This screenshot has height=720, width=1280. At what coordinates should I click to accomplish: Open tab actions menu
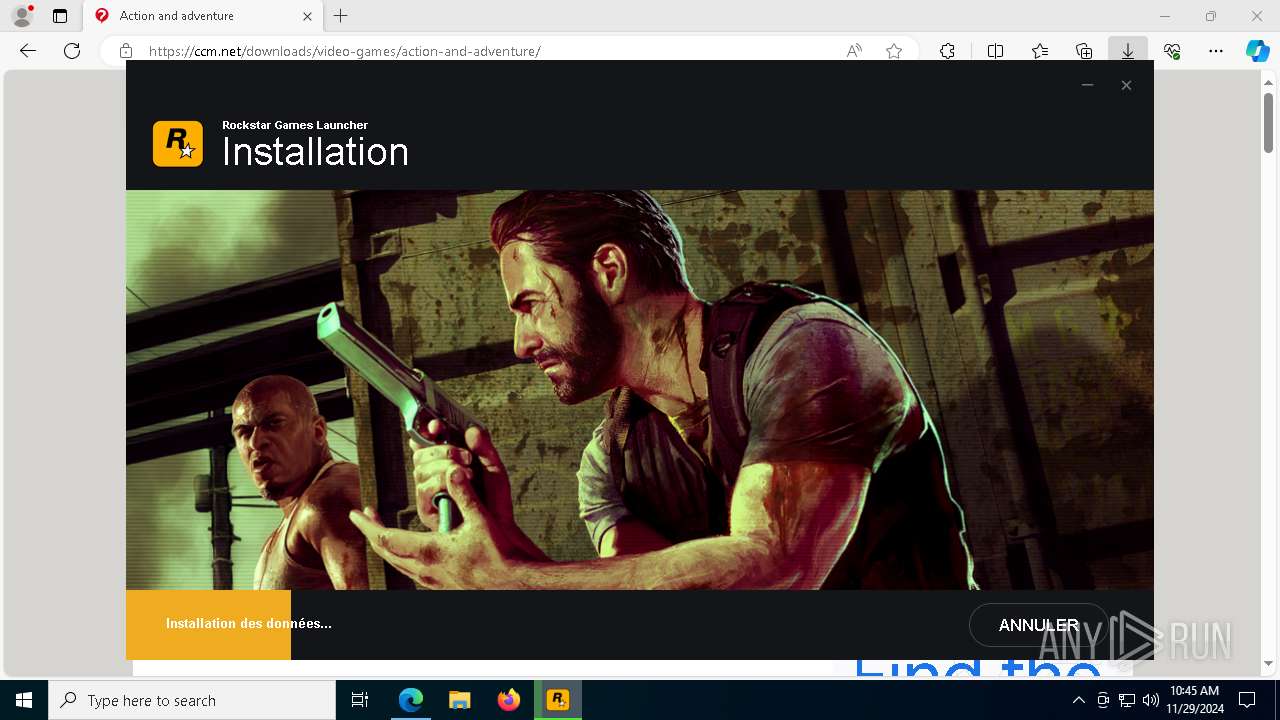[60, 16]
